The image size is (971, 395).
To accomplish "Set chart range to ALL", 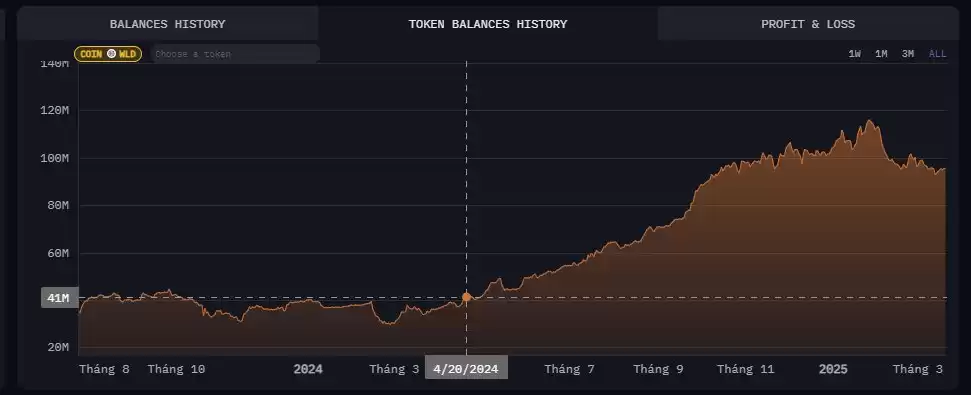I will click(x=938, y=54).
